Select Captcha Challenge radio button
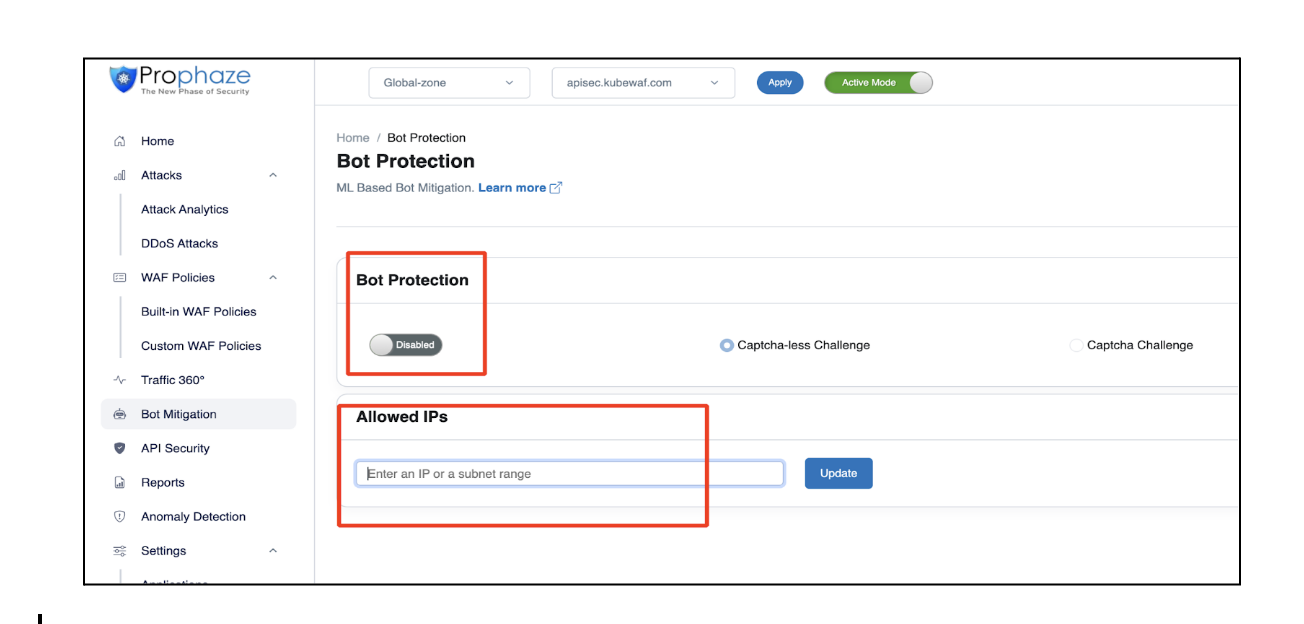The width and height of the screenshot is (1304, 624). pos(1076,345)
